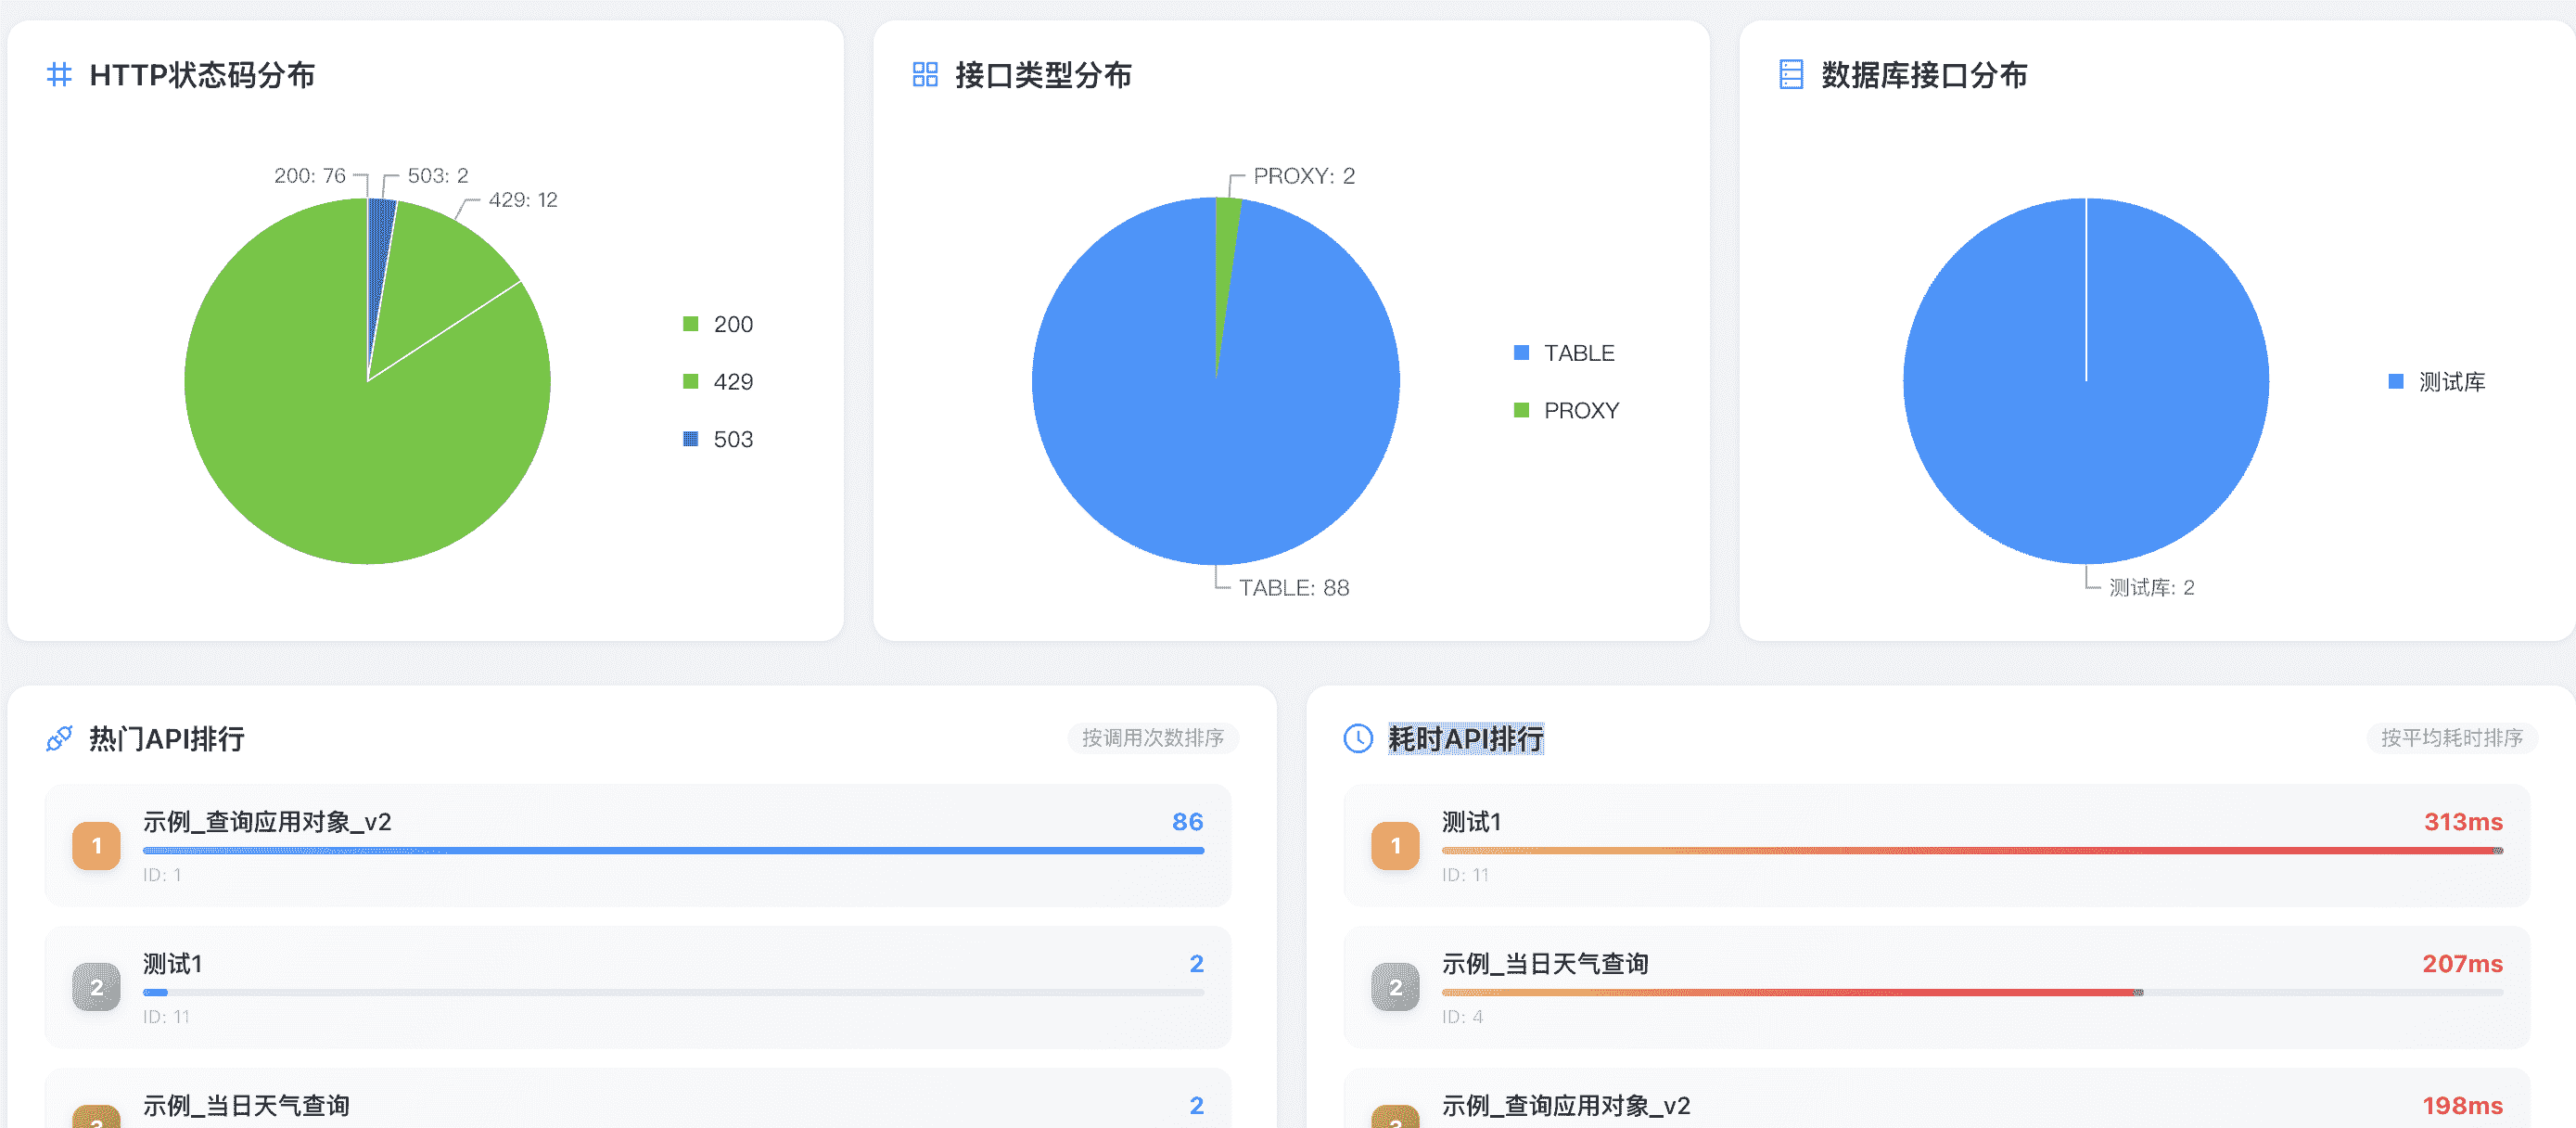Click 'ID: 11' in 热门API排行
The image size is (2576, 1128).
click(166, 1017)
